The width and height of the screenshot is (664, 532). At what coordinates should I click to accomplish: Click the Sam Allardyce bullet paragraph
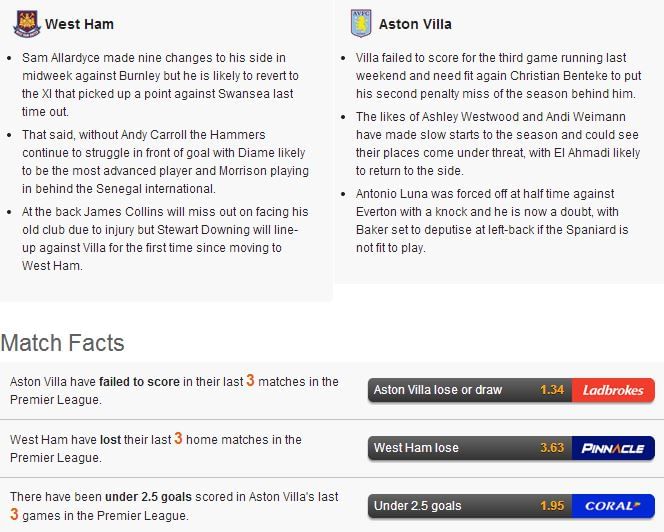click(x=160, y=85)
